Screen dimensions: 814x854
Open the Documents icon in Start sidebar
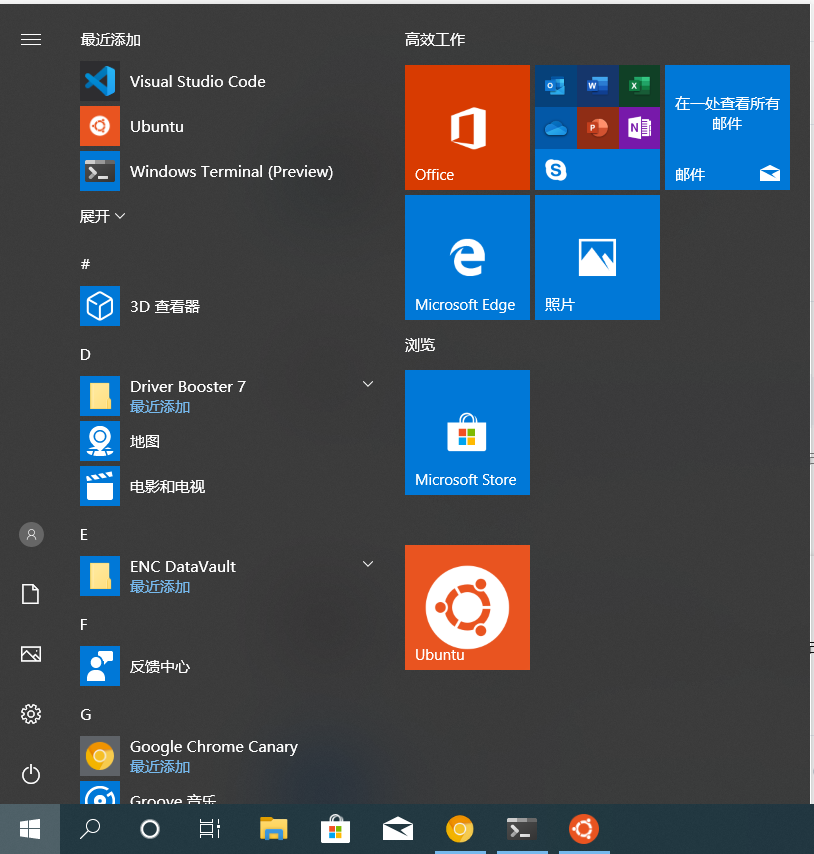pos(30,594)
